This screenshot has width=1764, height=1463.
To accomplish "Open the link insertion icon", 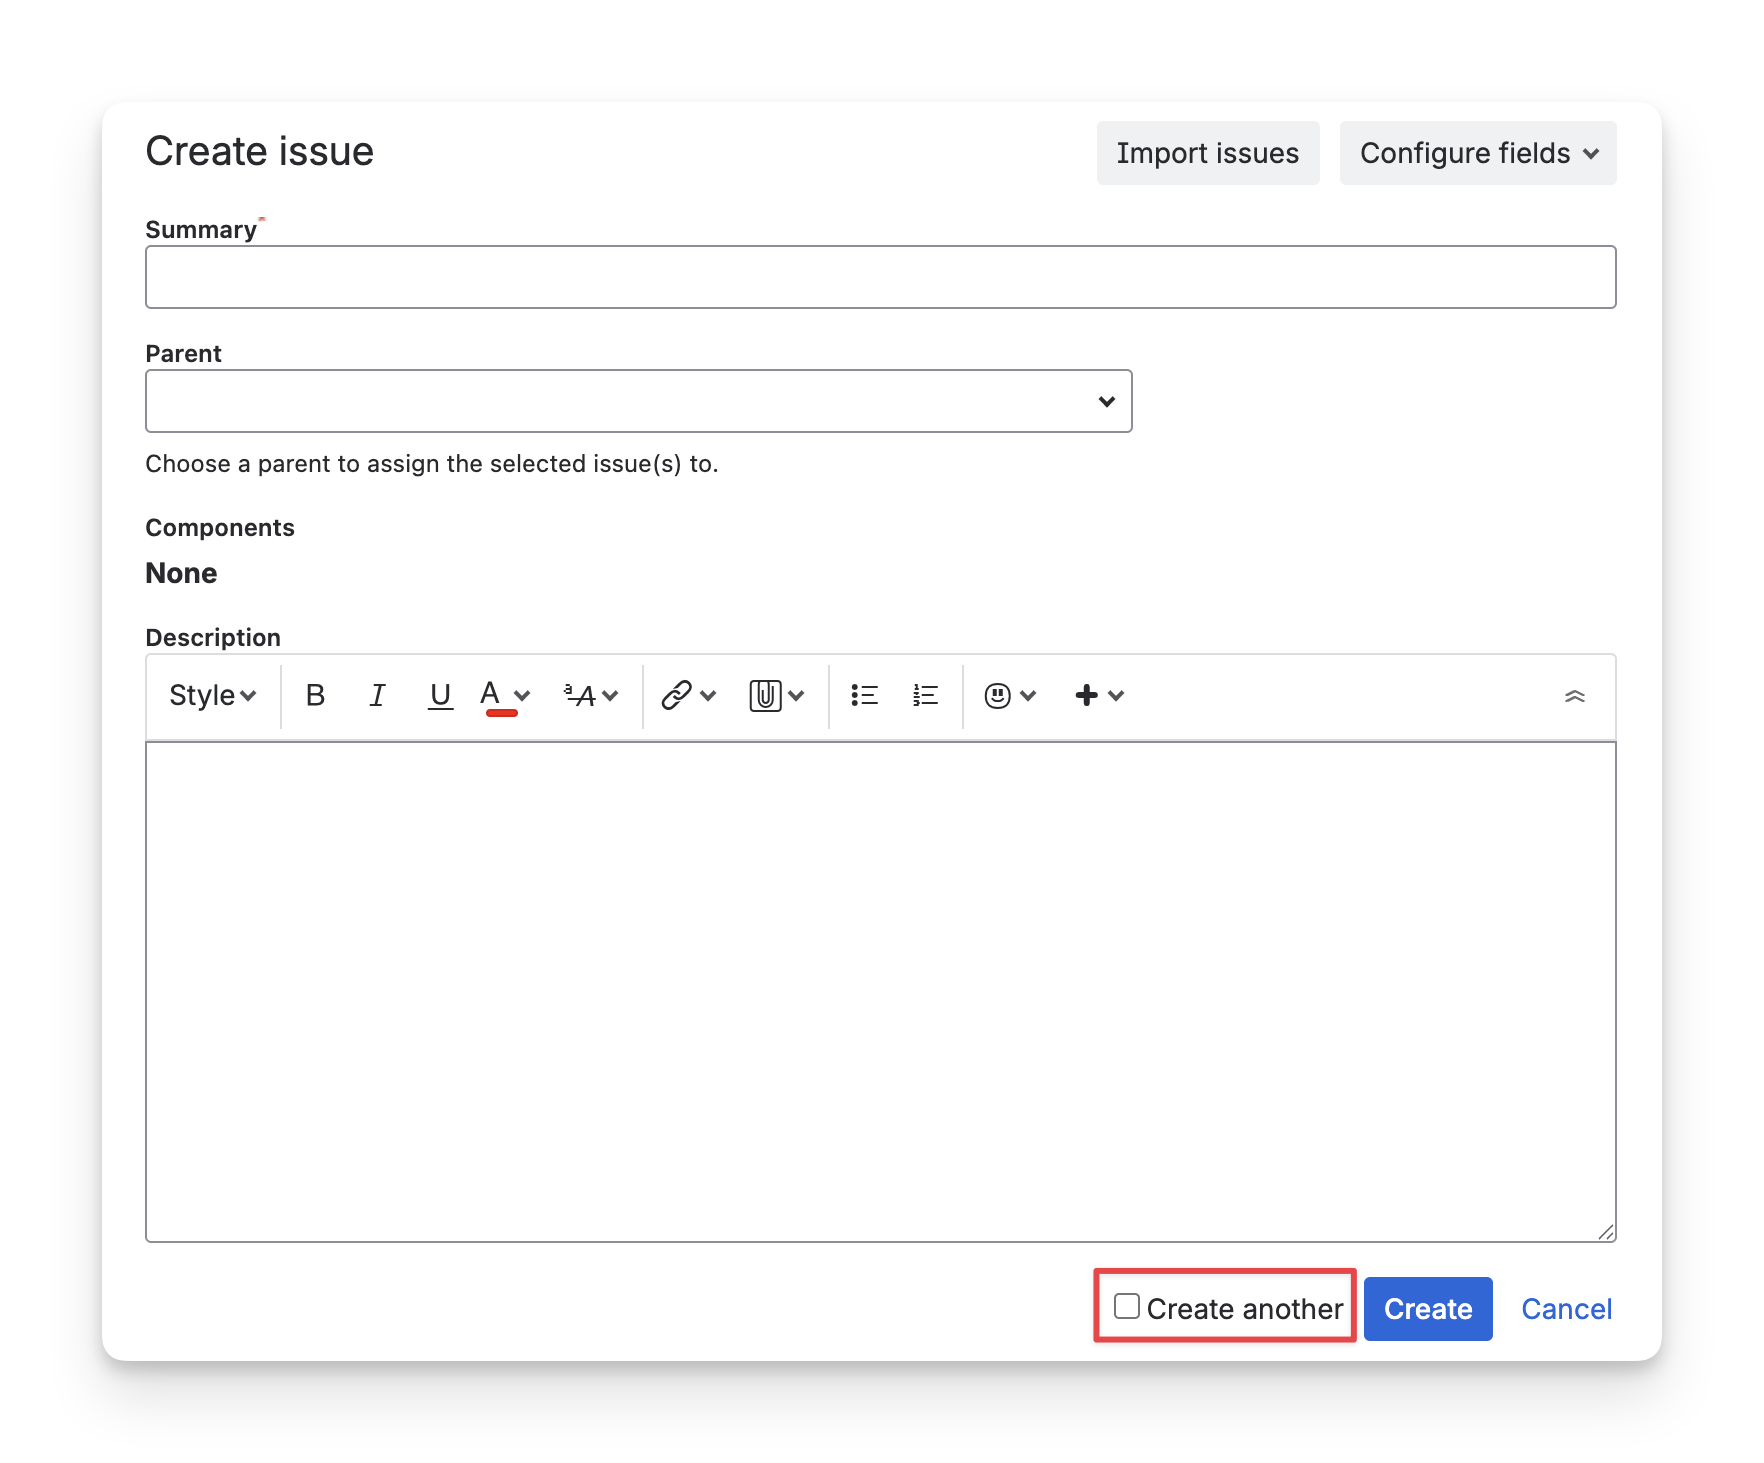I will coord(677,695).
